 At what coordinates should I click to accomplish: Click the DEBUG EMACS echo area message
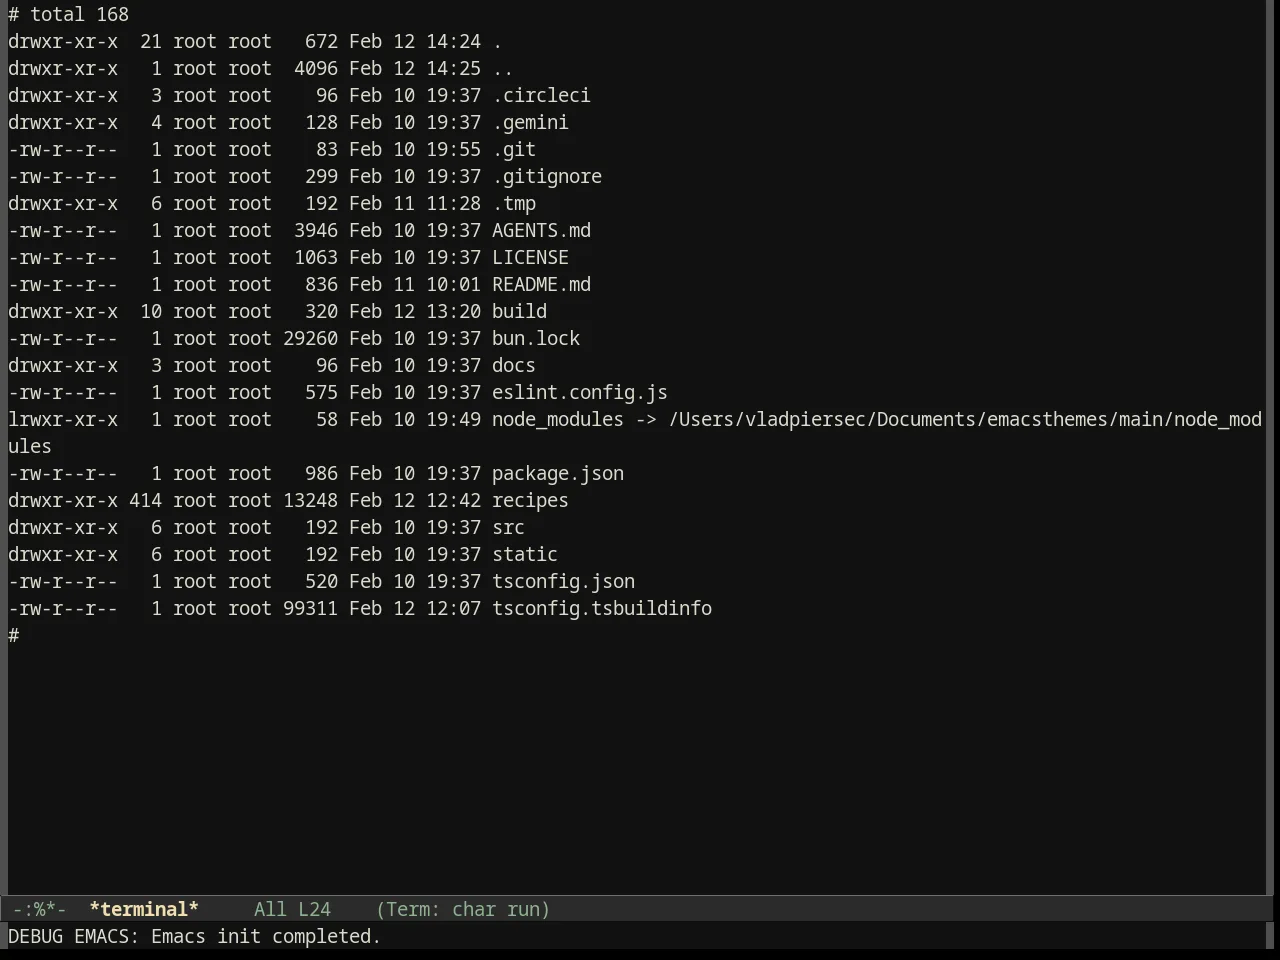194,936
